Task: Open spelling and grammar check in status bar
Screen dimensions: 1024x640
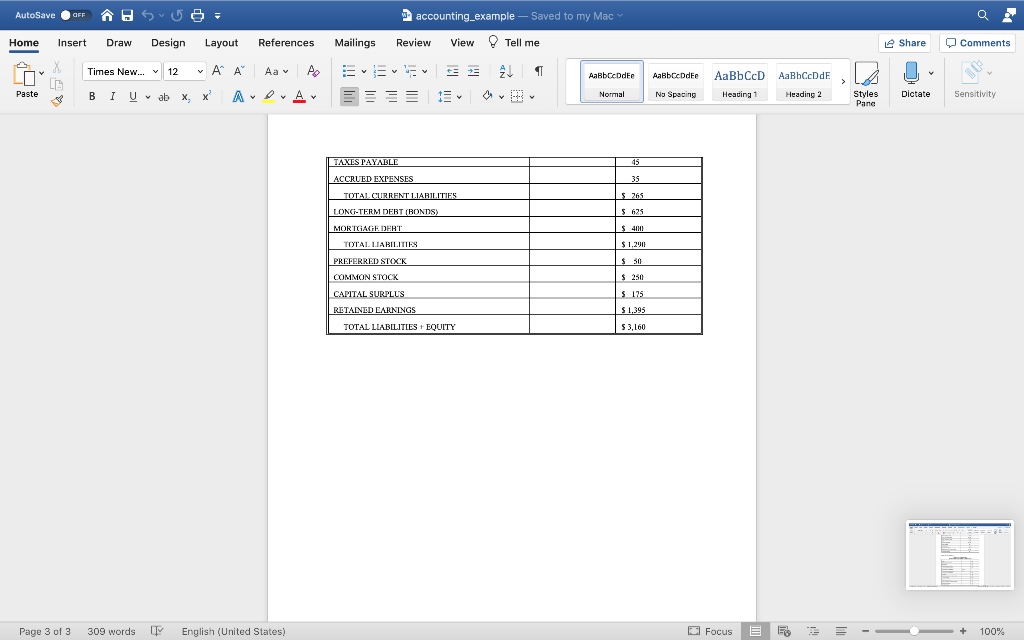Action: click(157, 631)
